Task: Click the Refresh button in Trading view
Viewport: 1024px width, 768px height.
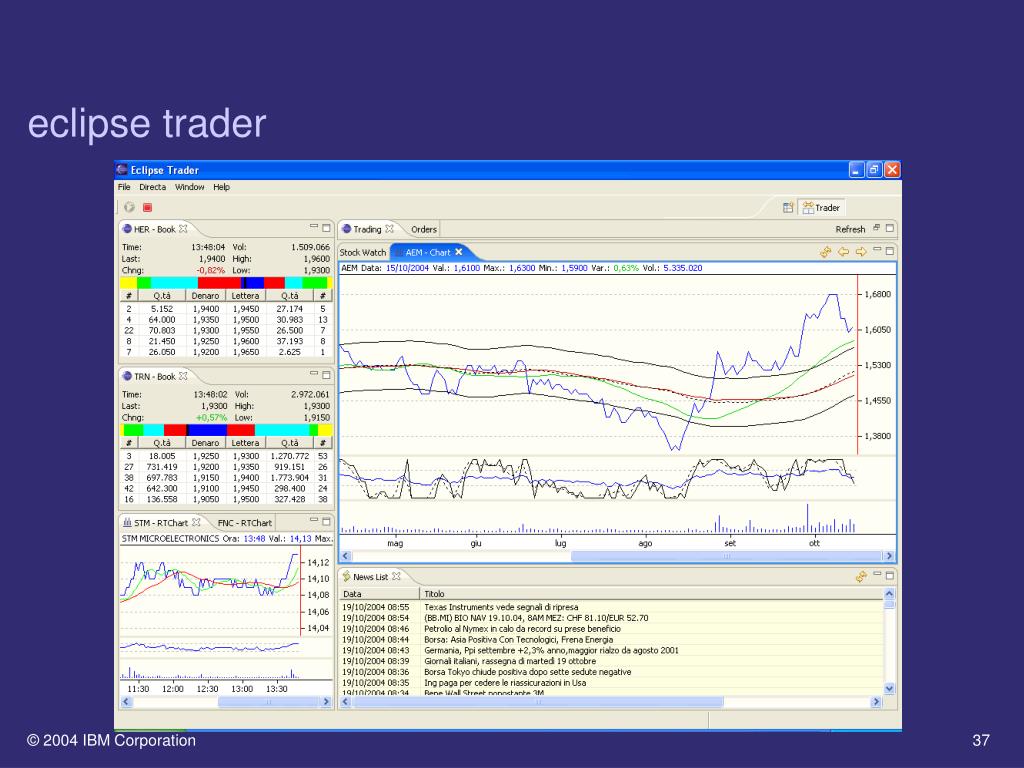Action: tap(850, 229)
